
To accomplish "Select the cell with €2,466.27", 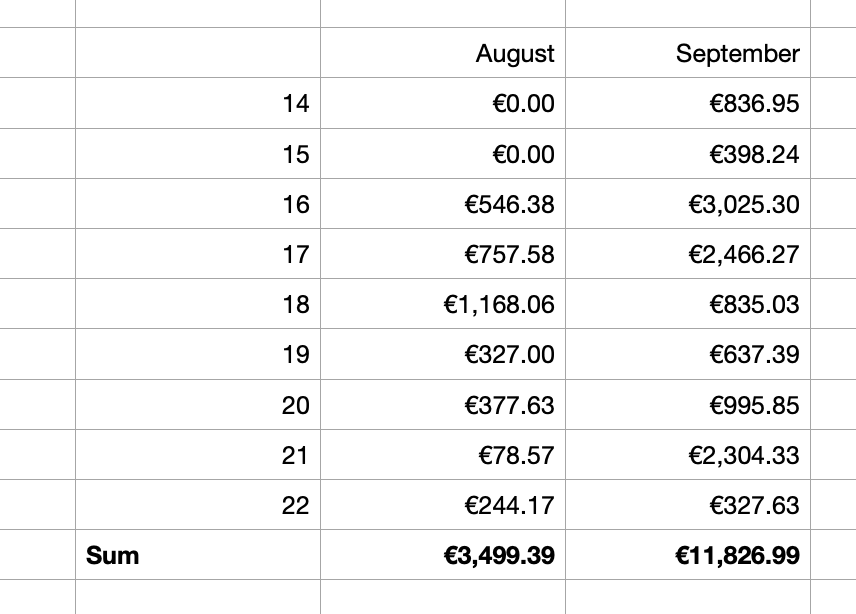I will coord(688,254).
